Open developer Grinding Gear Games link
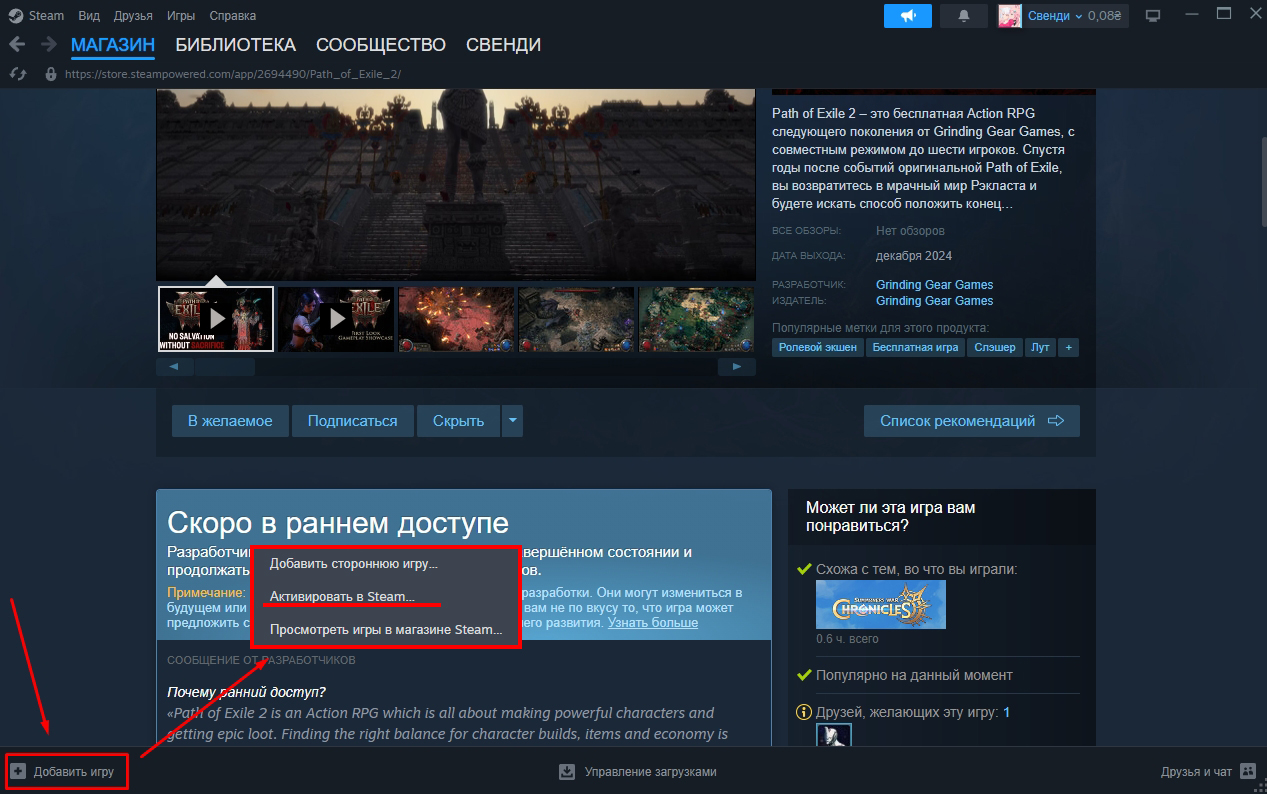The image size is (1267, 794). click(935, 285)
